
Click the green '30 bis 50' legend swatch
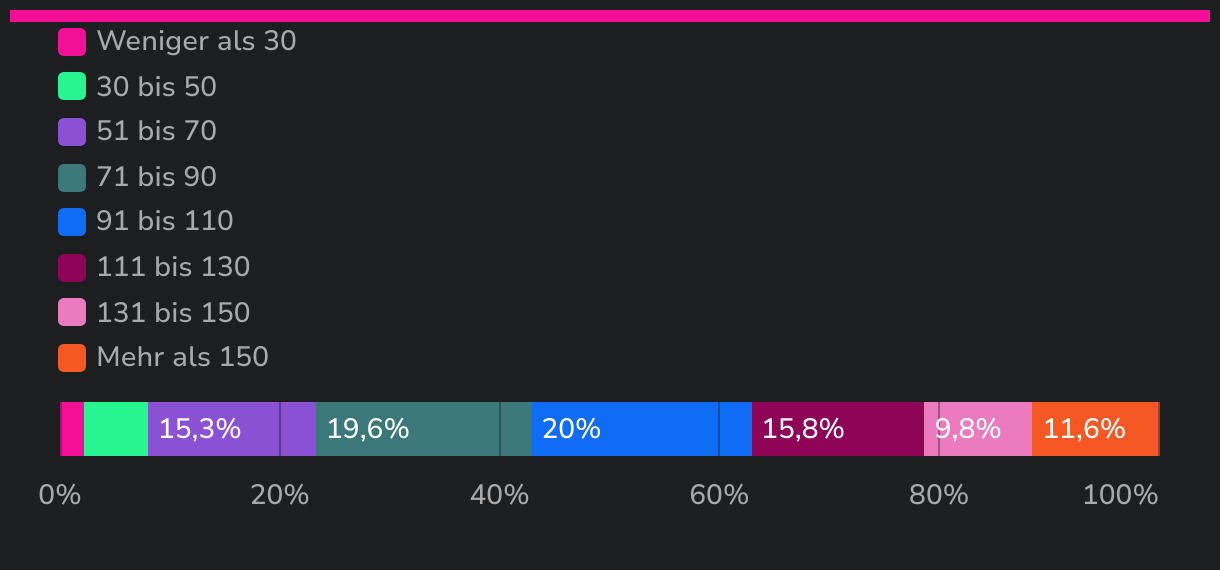[x=72, y=87]
